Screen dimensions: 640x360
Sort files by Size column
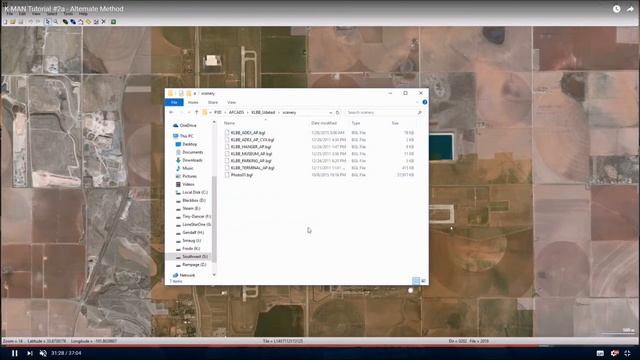tap(395, 123)
